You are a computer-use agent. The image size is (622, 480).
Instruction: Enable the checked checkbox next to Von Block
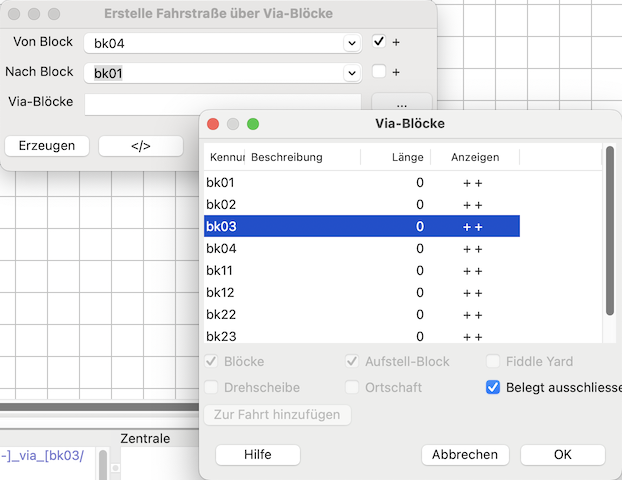click(379, 42)
